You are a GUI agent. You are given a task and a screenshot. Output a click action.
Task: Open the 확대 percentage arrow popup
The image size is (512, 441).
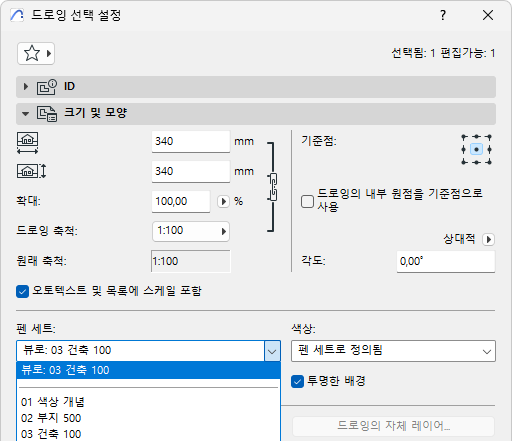(x=223, y=201)
